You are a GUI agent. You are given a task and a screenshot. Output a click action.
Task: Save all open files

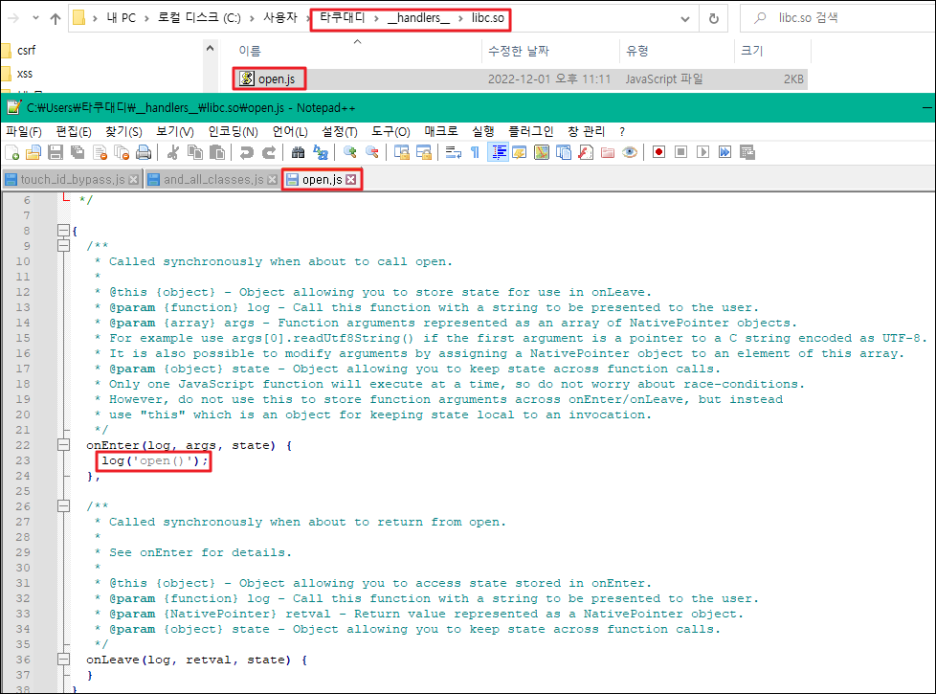click(x=78, y=153)
